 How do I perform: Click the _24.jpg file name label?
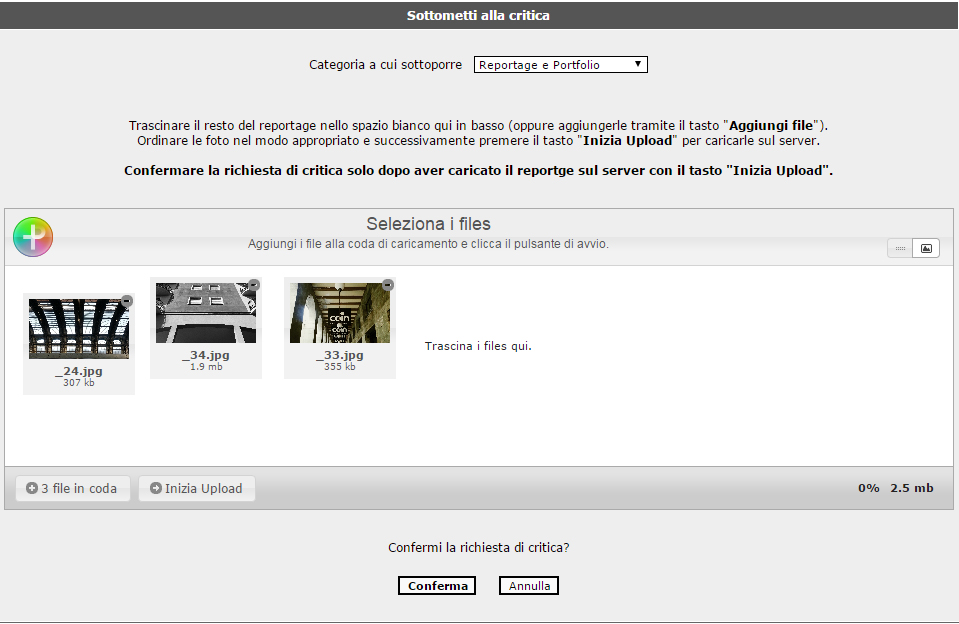tap(79, 371)
